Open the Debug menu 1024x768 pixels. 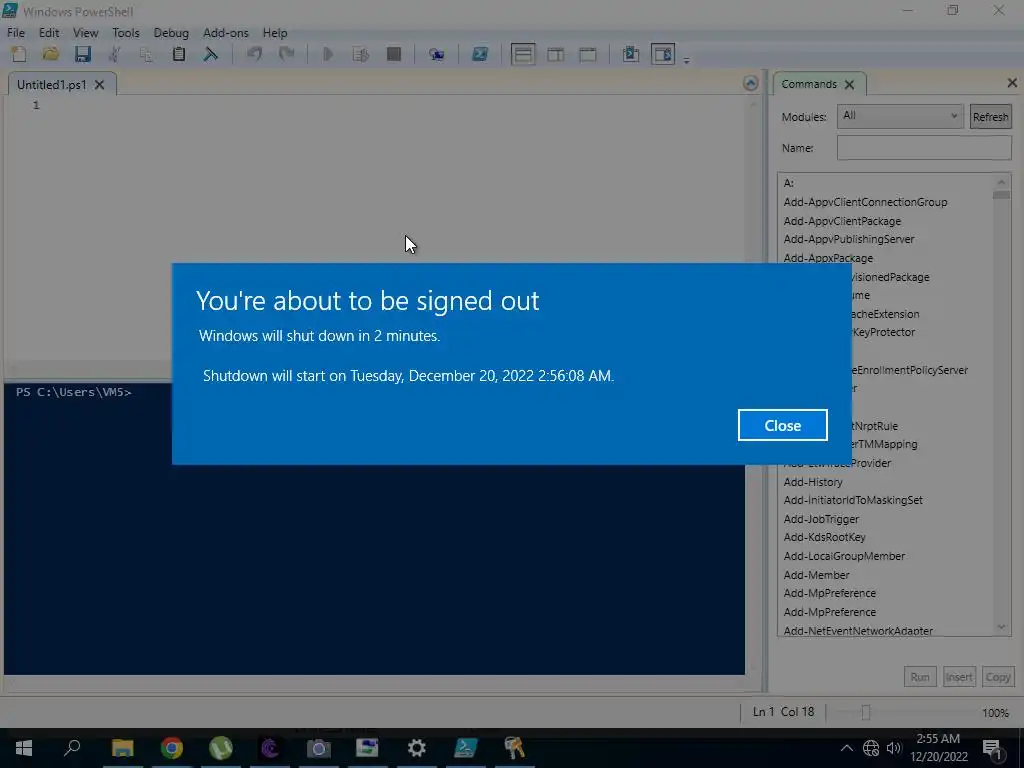(x=171, y=33)
